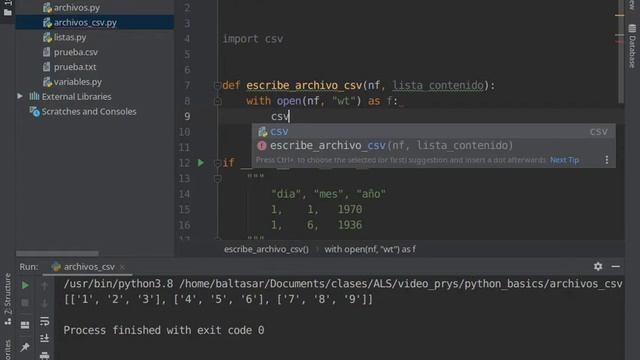
Task: Click the 'with open(nf, "wt") as f' breadcrumb
Action: pos(370,249)
